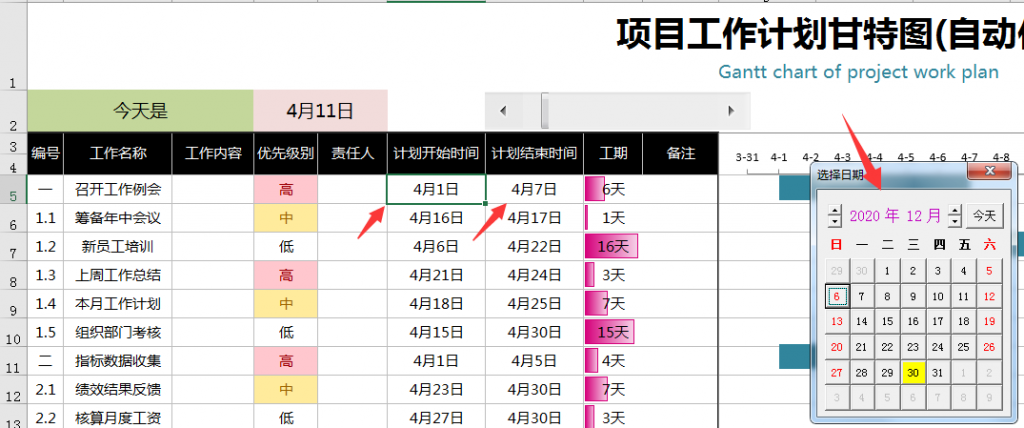Decrease the year with the down stepper
The height and width of the screenshot is (428, 1024).
[835, 221]
